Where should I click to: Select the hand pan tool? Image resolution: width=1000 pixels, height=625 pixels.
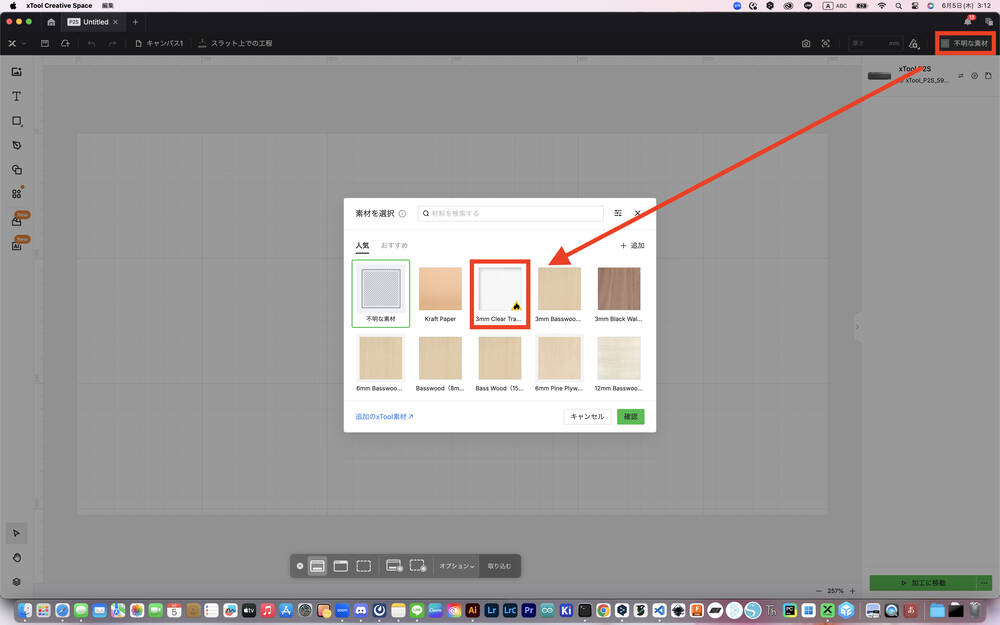pos(17,557)
